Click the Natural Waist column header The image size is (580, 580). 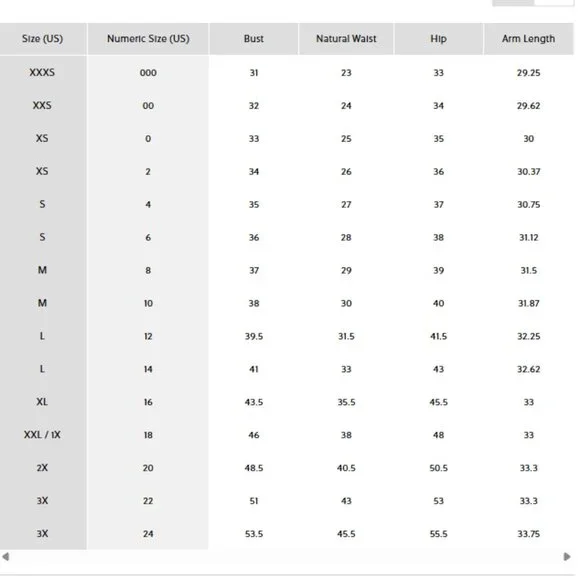(x=346, y=39)
